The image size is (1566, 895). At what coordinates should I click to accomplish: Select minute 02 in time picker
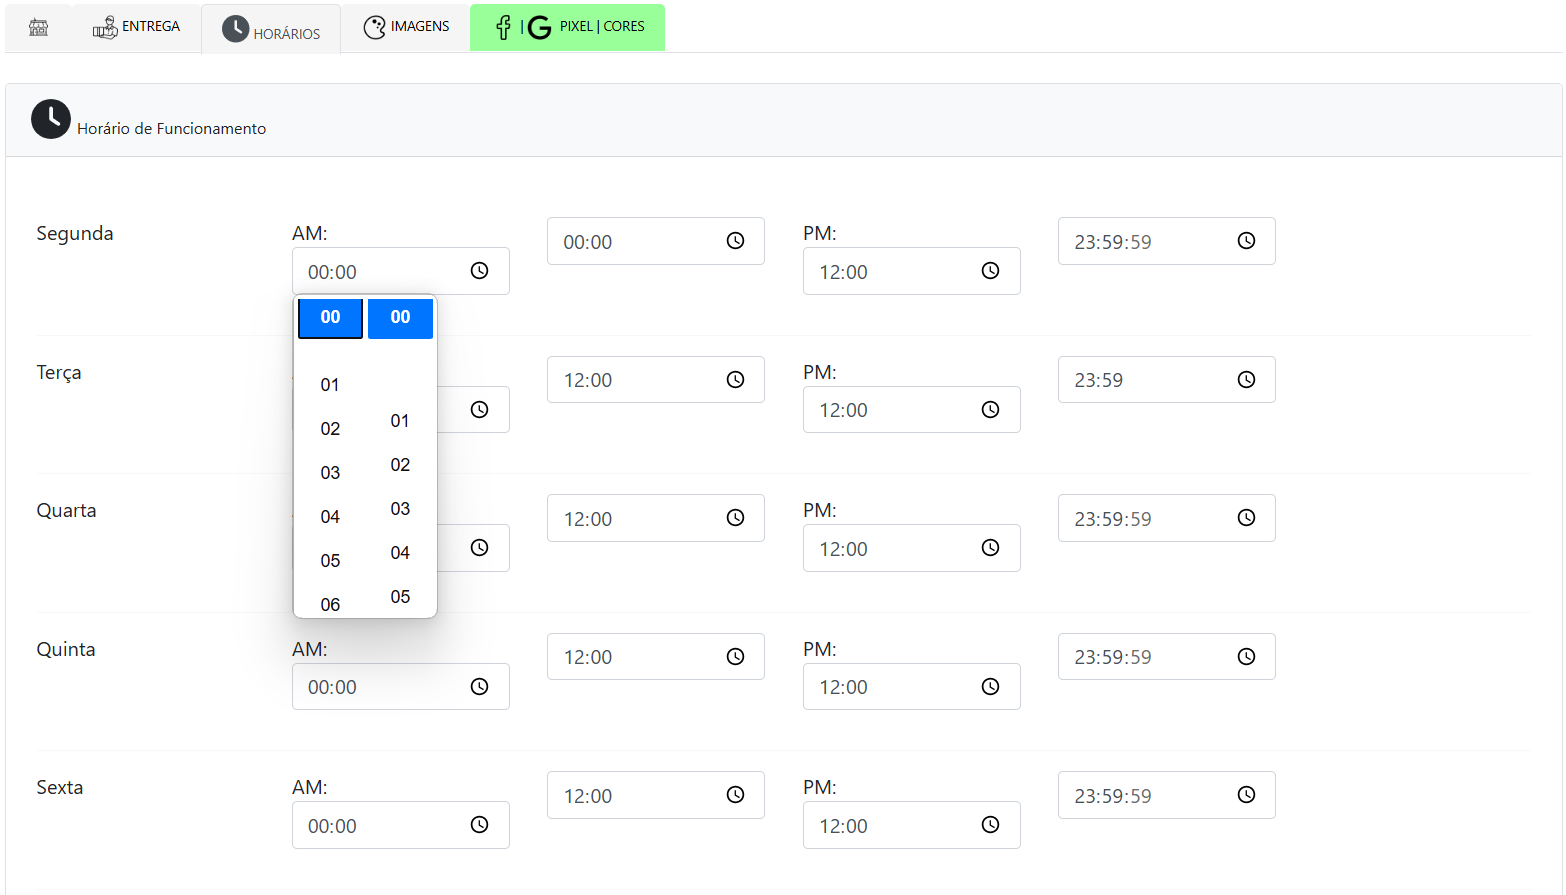pos(400,465)
